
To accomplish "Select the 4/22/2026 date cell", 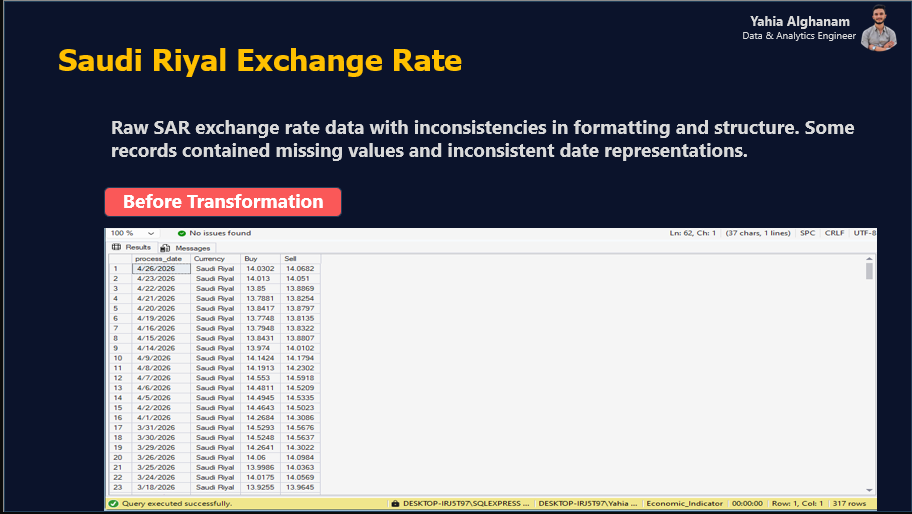I will [x=161, y=288].
